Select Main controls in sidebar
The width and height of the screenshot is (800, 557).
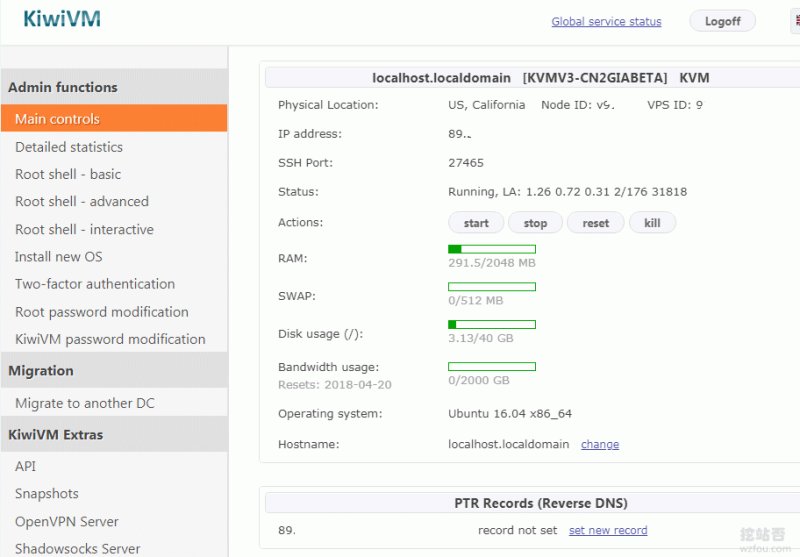(x=114, y=118)
